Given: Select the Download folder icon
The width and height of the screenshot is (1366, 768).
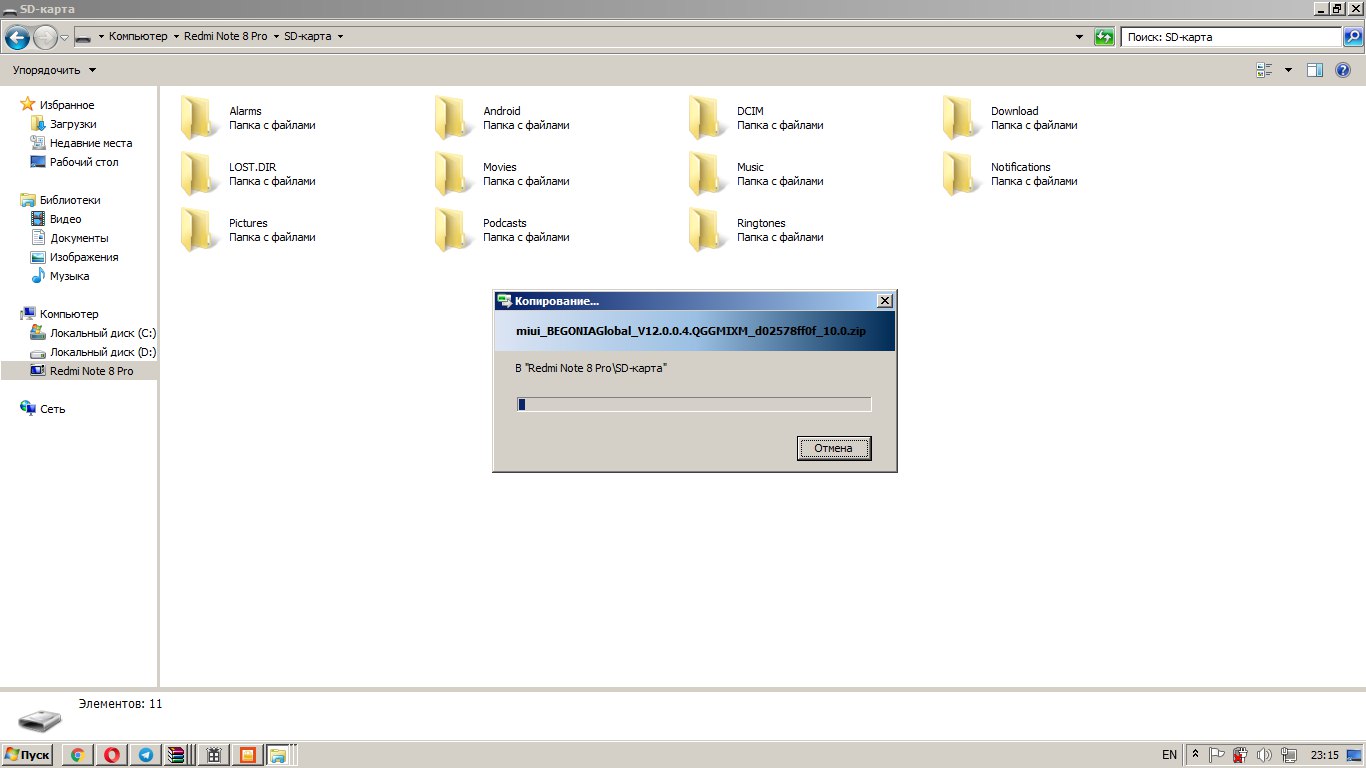Looking at the screenshot, I should (962, 118).
